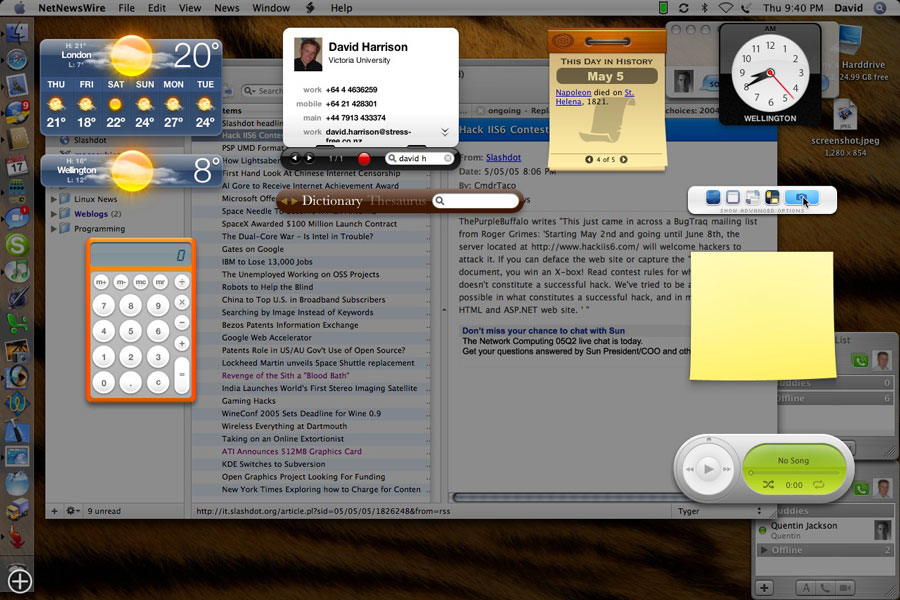Expand the Offline group with 2 buddies

763,550
